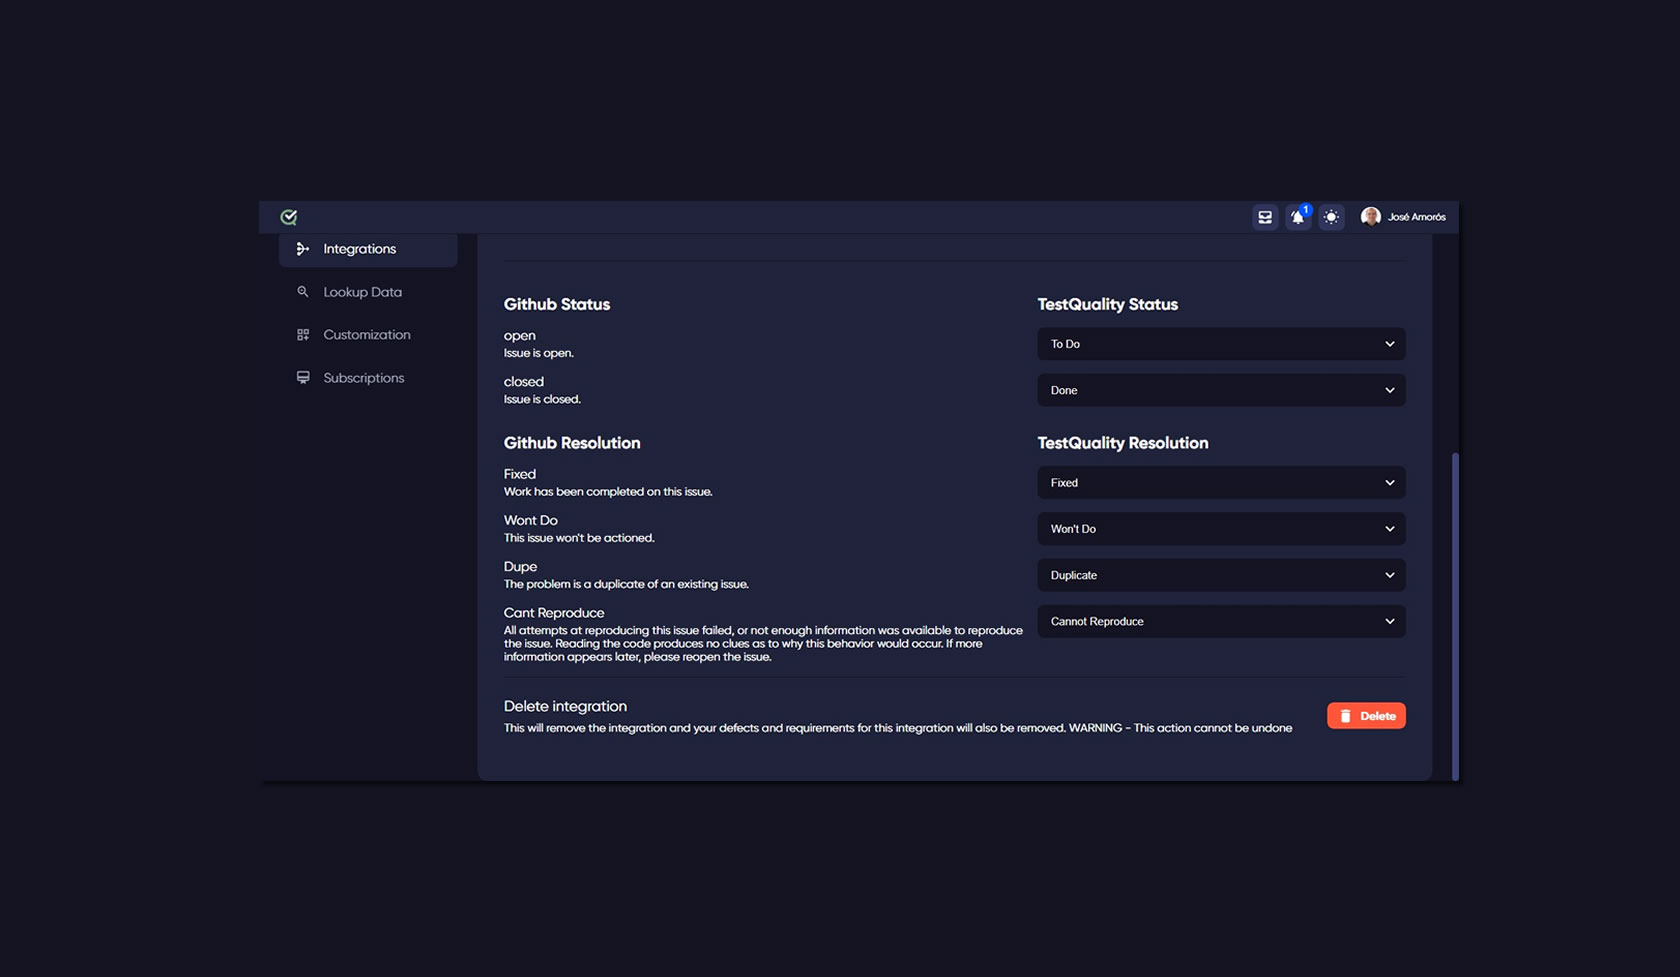Click the trash icon inside the Delete button
The width and height of the screenshot is (1680, 977).
point(1348,715)
